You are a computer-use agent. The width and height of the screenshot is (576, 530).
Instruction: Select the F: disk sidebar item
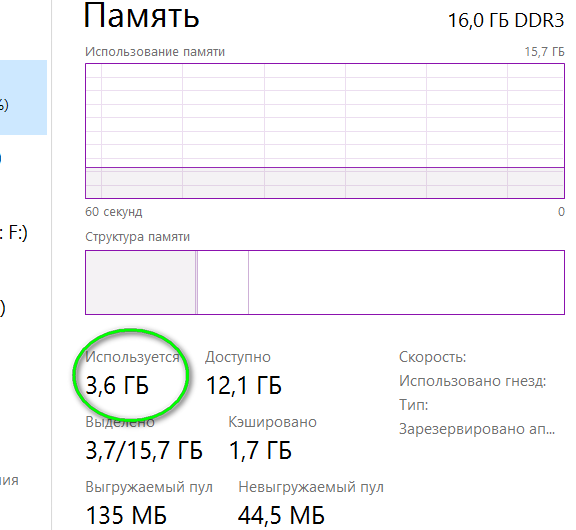[13, 233]
